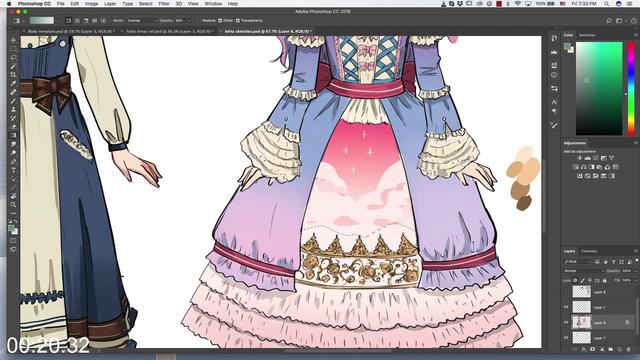Select the Zoom tool

click(13, 204)
